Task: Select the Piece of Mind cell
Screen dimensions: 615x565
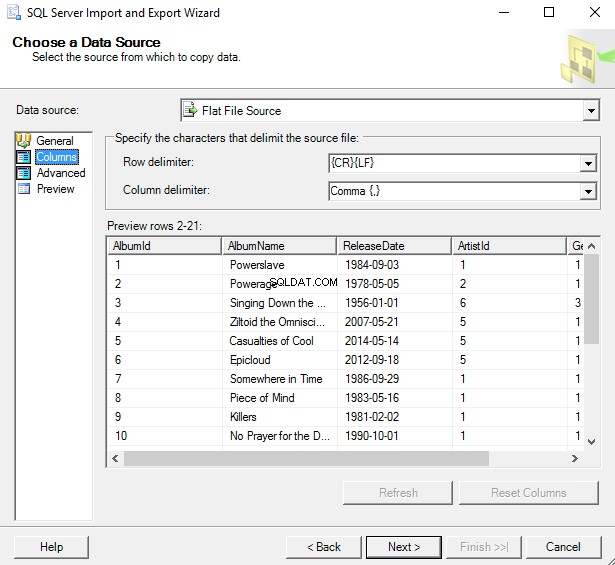Action: pyautogui.click(x=280, y=398)
